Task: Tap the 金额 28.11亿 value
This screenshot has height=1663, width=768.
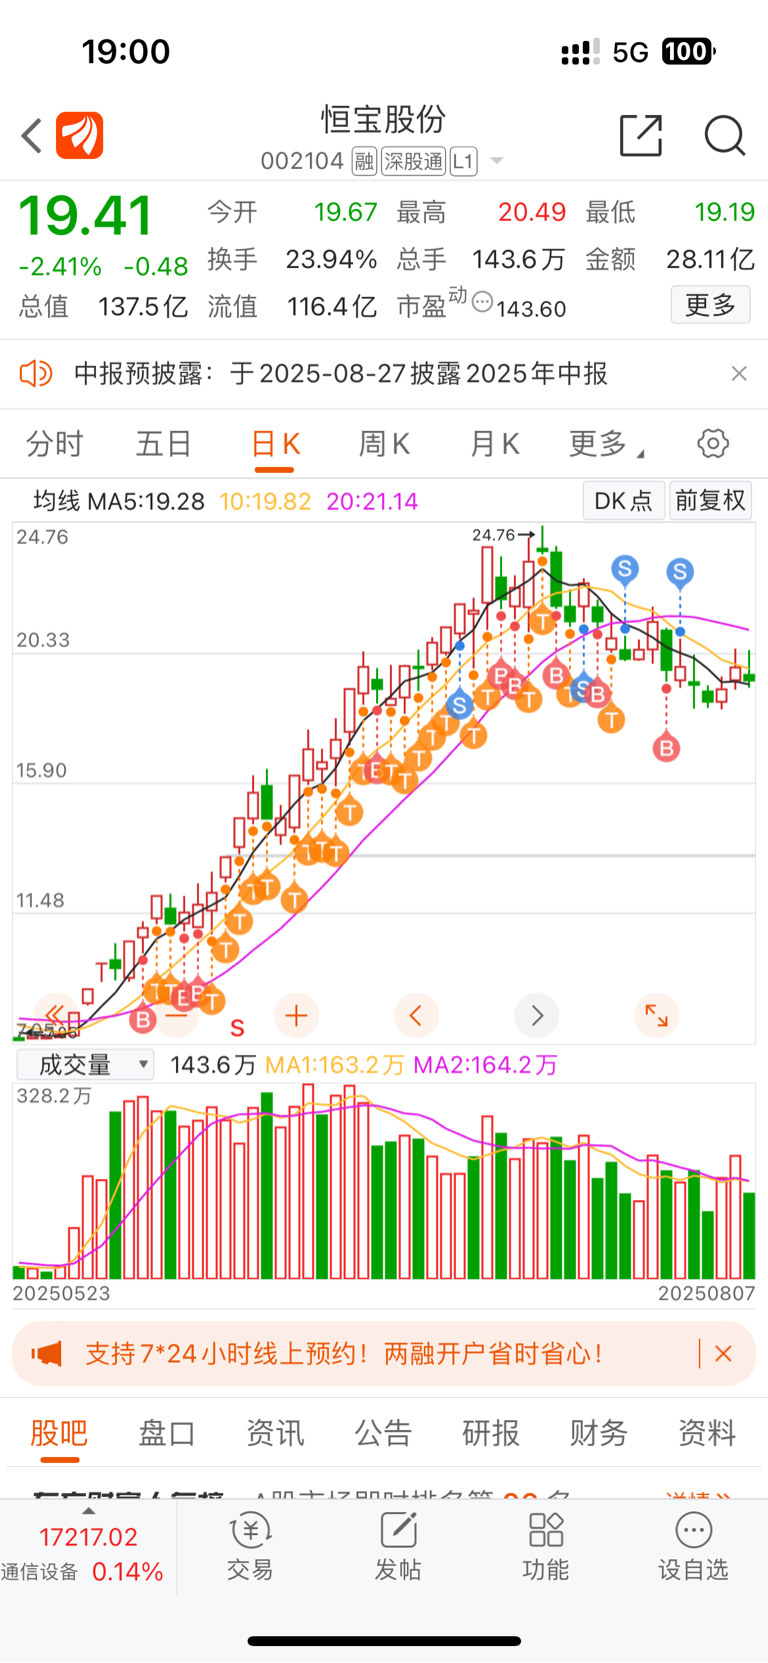Action: tap(710, 260)
